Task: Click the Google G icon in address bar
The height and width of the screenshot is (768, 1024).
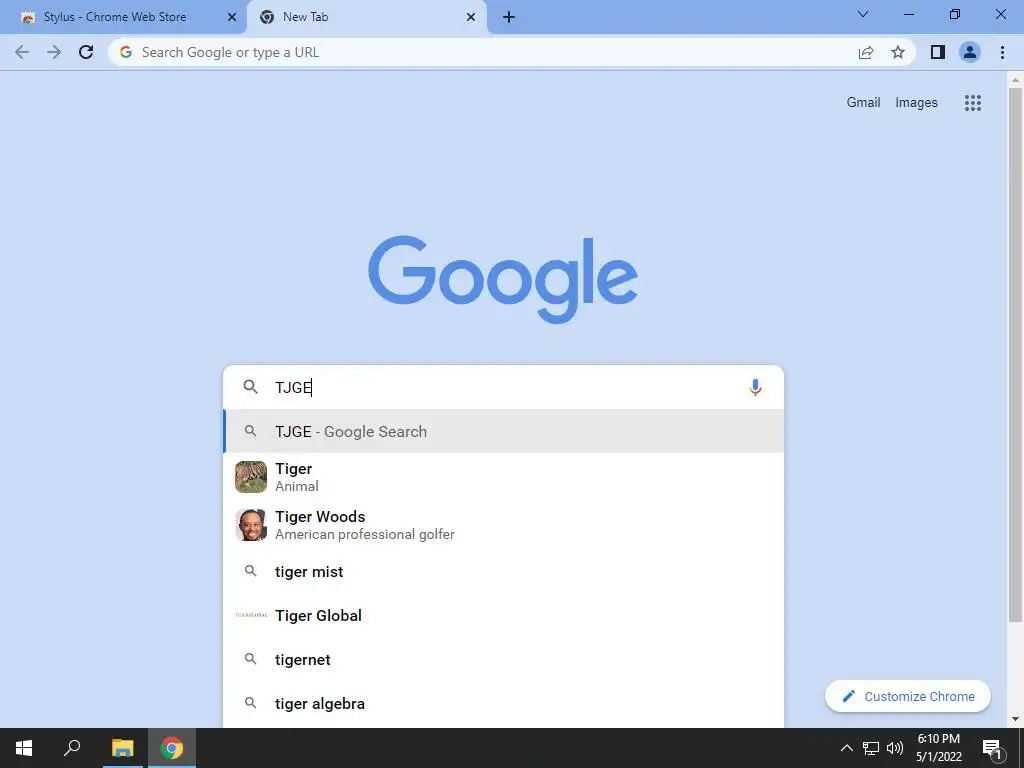Action: [125, 52]
